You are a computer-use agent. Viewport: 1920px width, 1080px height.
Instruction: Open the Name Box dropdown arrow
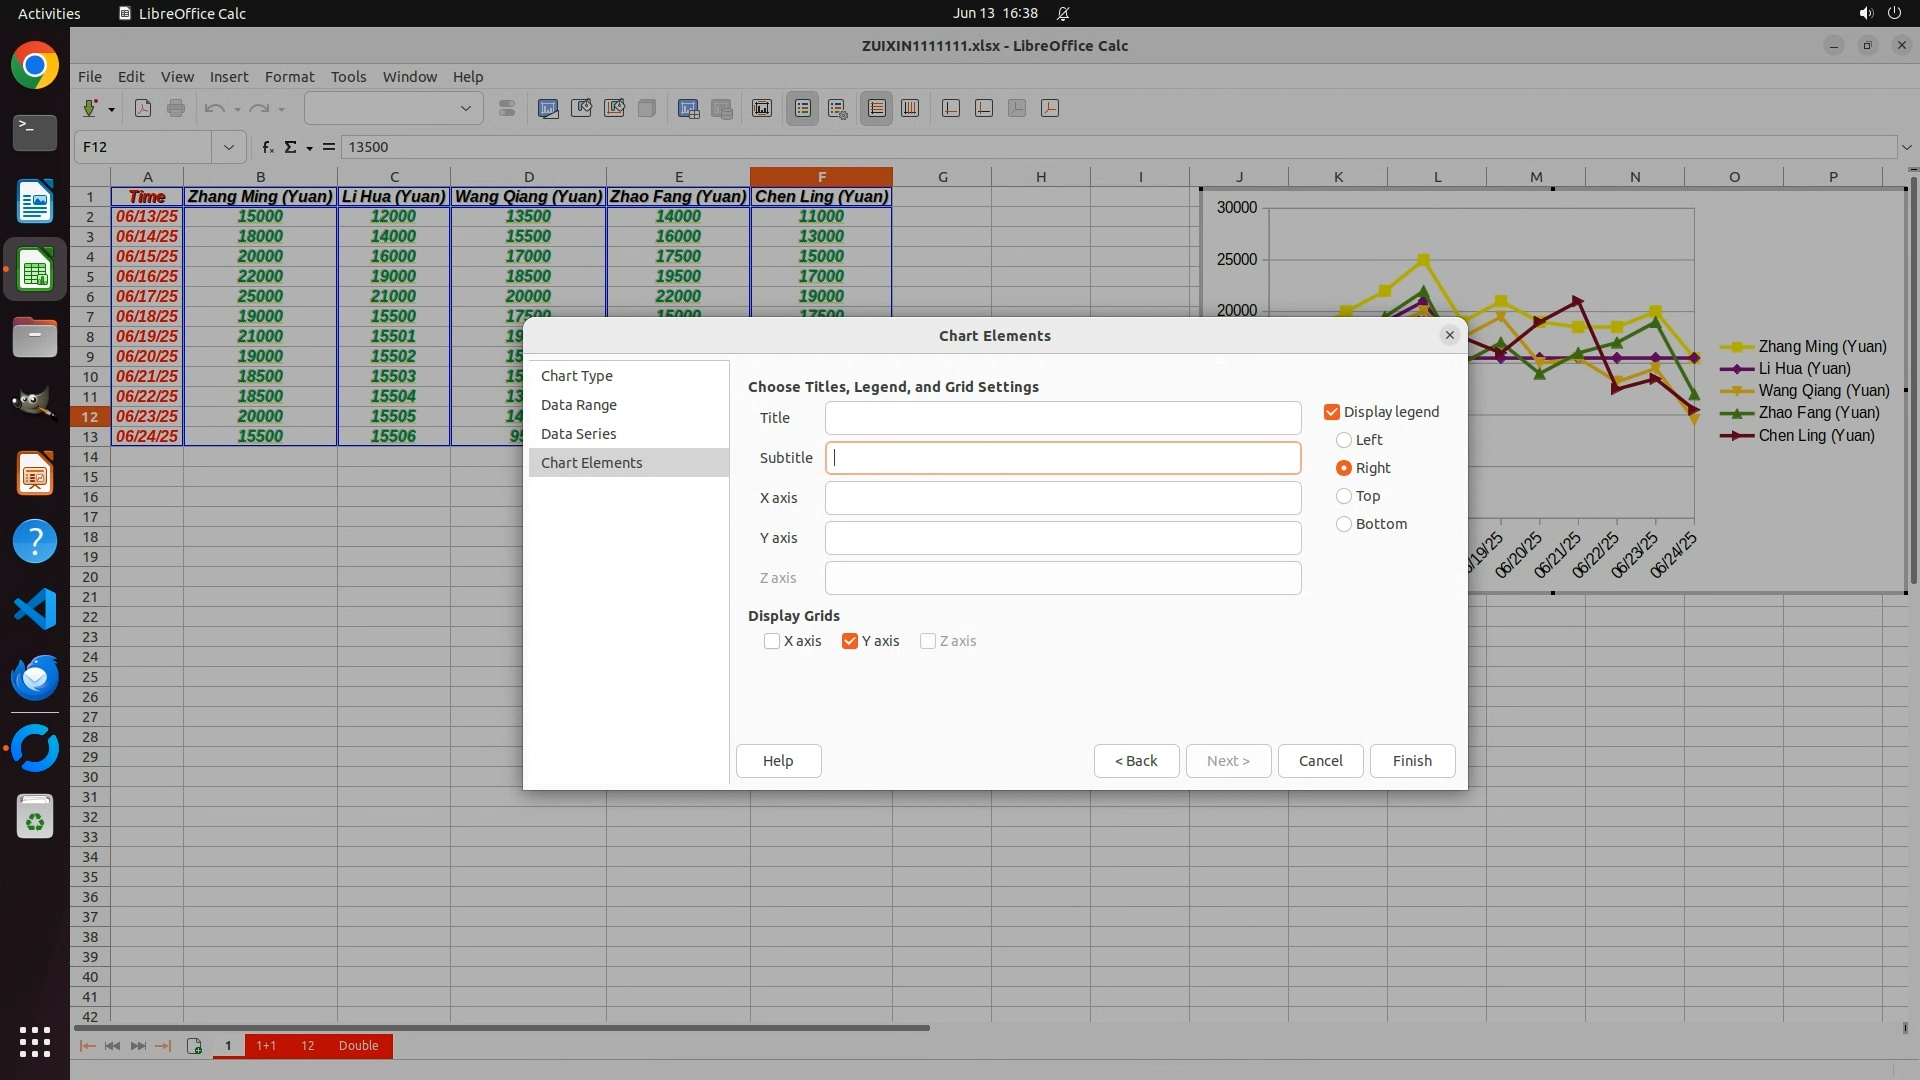229,147
